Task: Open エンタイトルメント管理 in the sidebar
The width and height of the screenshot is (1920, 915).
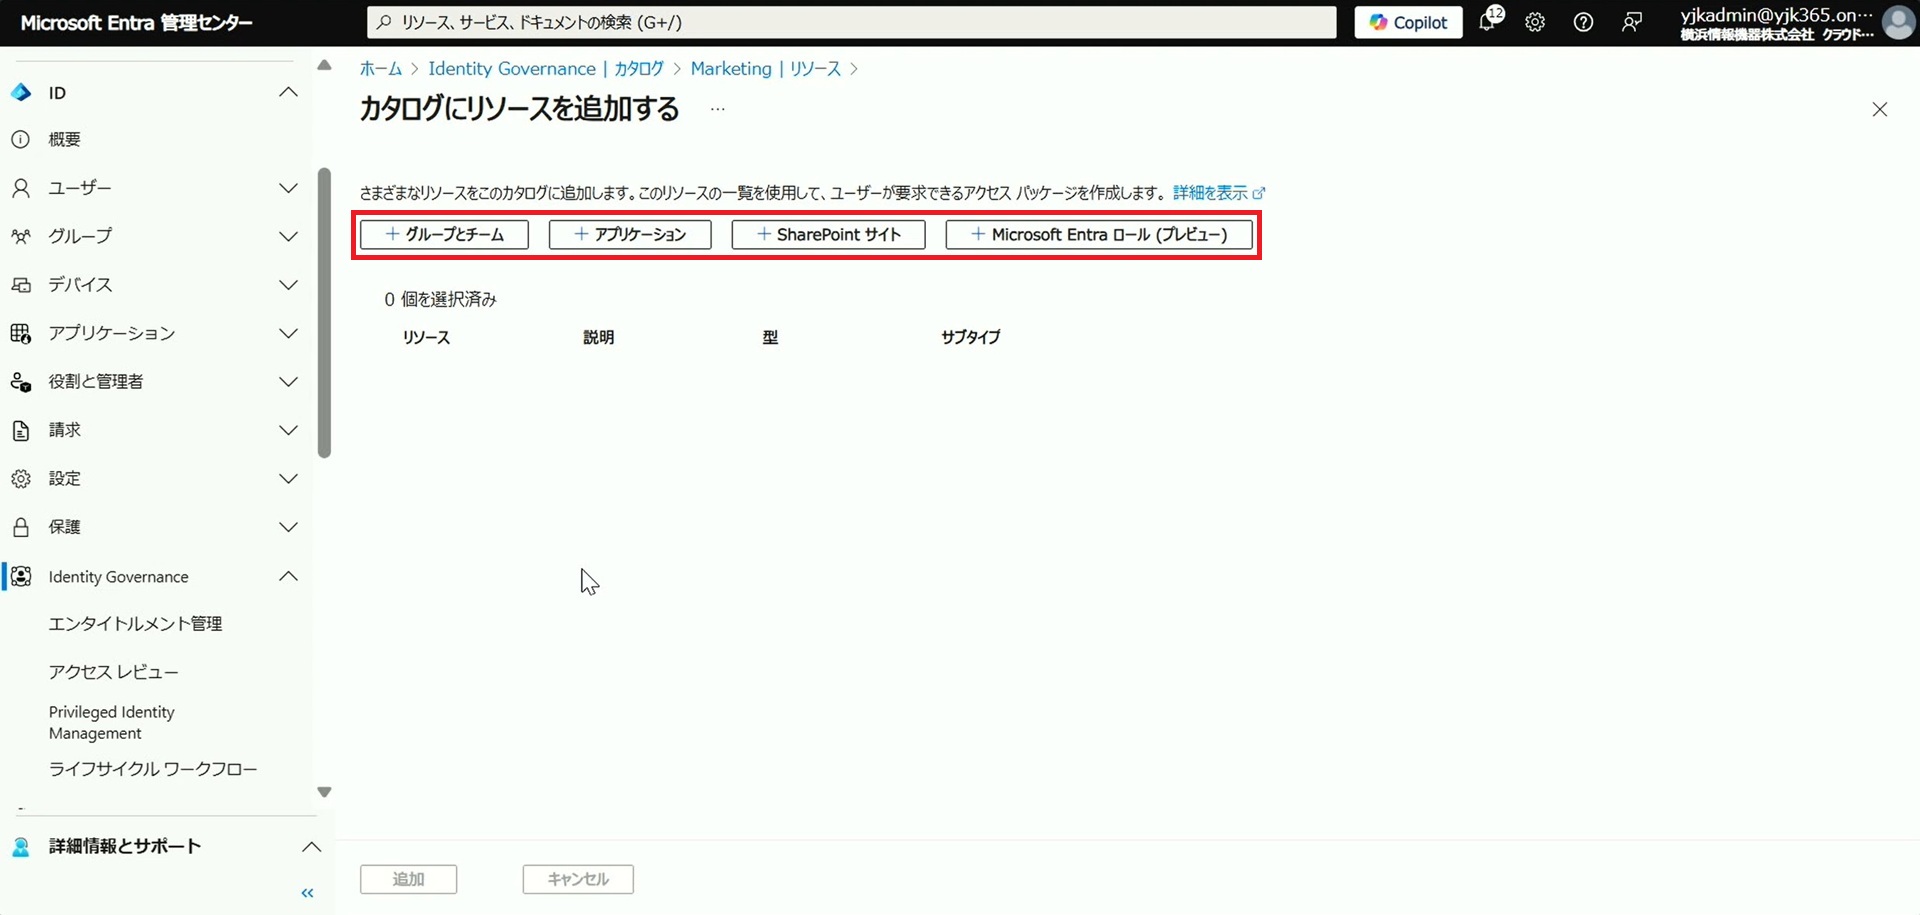Action: [x=135, y=623]
